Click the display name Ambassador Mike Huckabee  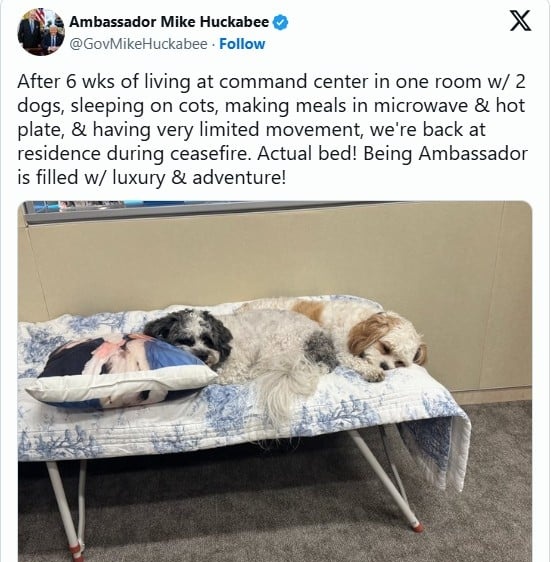pyautogui.click(x=169, y=22)
